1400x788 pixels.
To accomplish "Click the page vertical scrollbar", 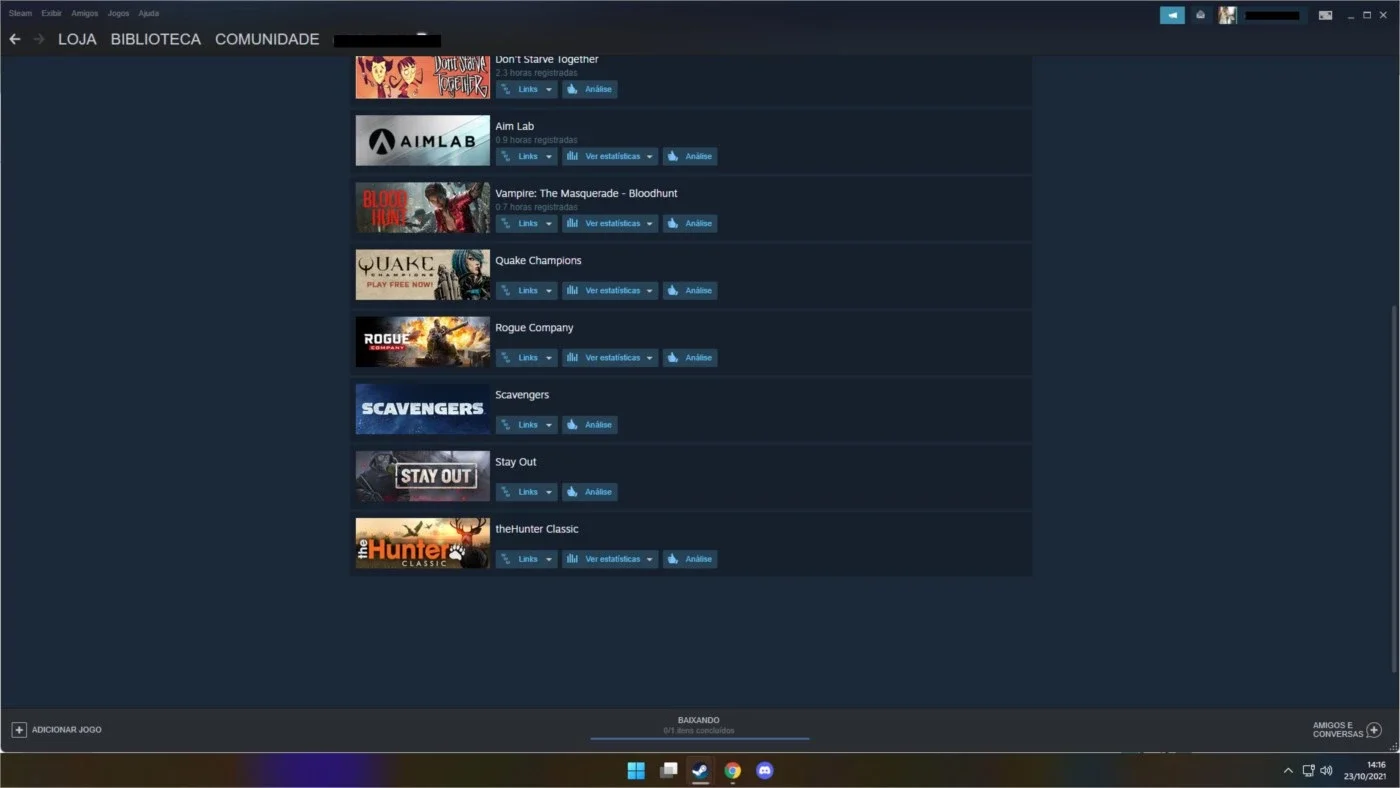I will click(1394, 488).
